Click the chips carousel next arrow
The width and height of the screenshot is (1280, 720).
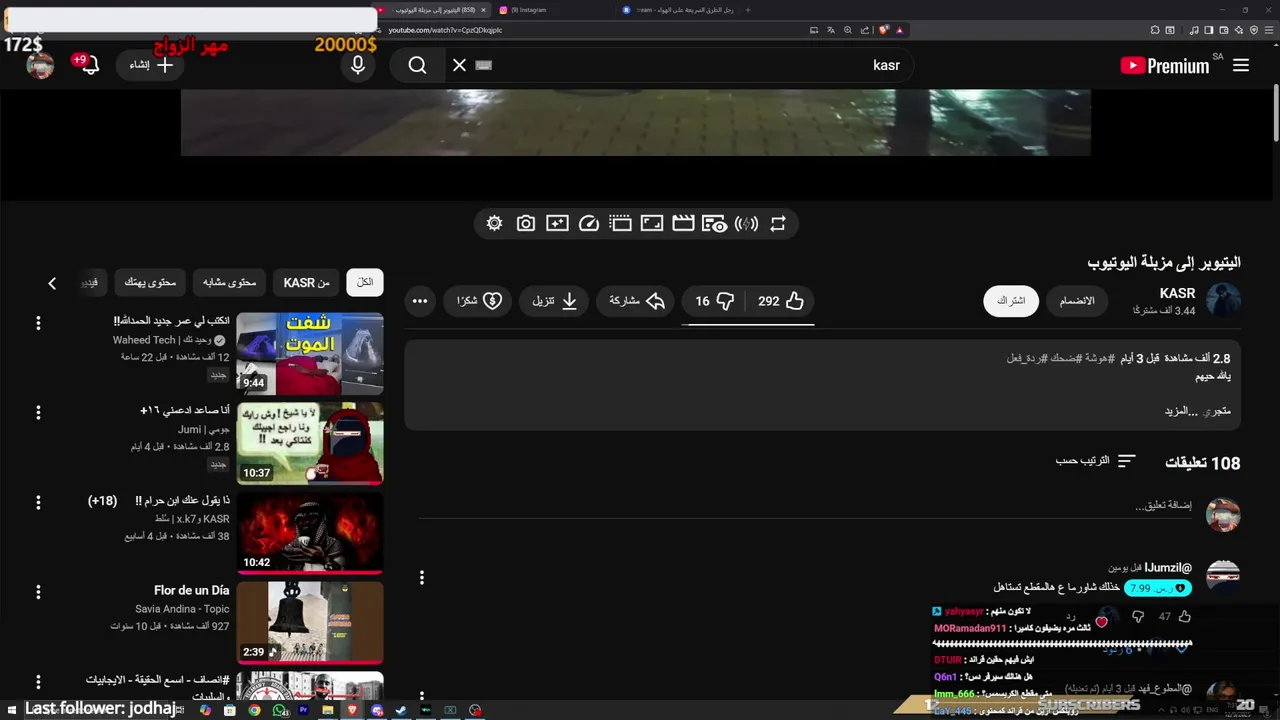pos(52,283)
